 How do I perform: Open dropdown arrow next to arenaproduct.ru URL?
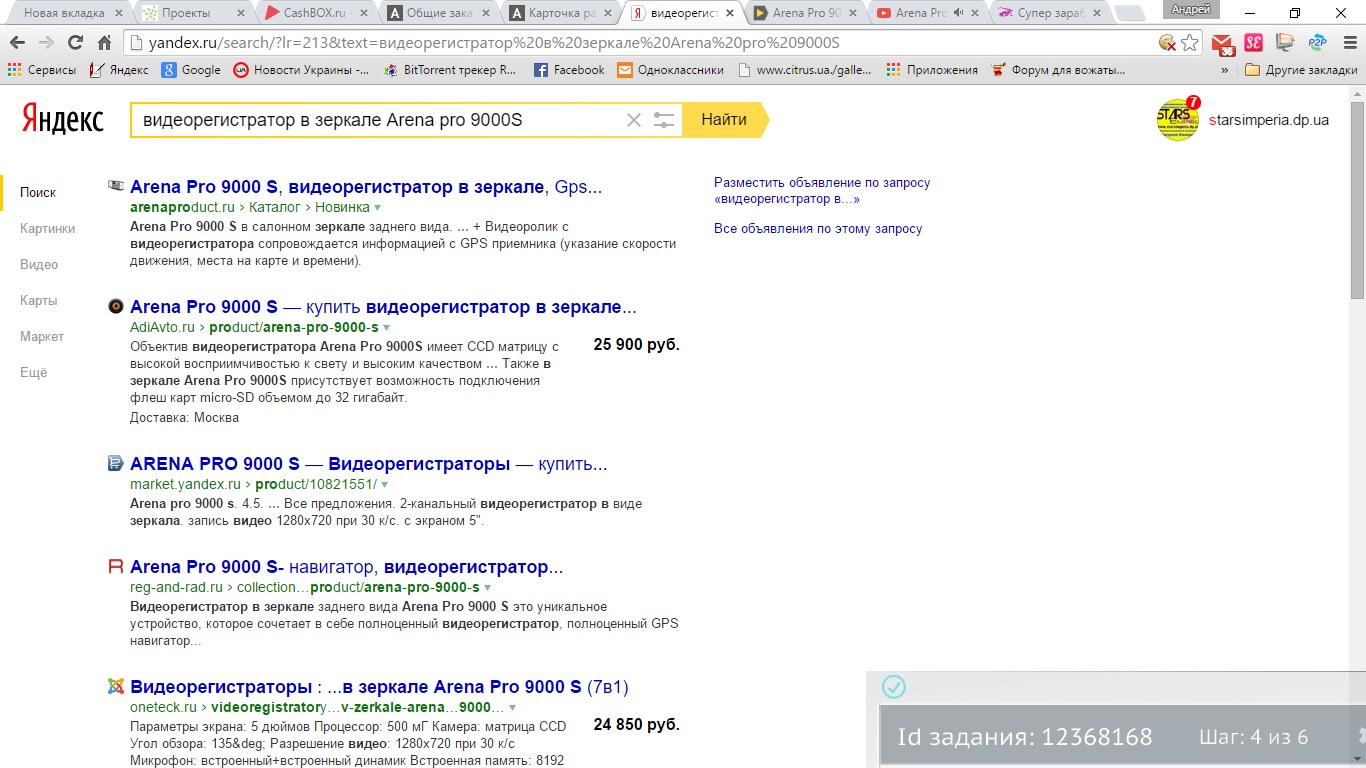(x=377, y=208)
